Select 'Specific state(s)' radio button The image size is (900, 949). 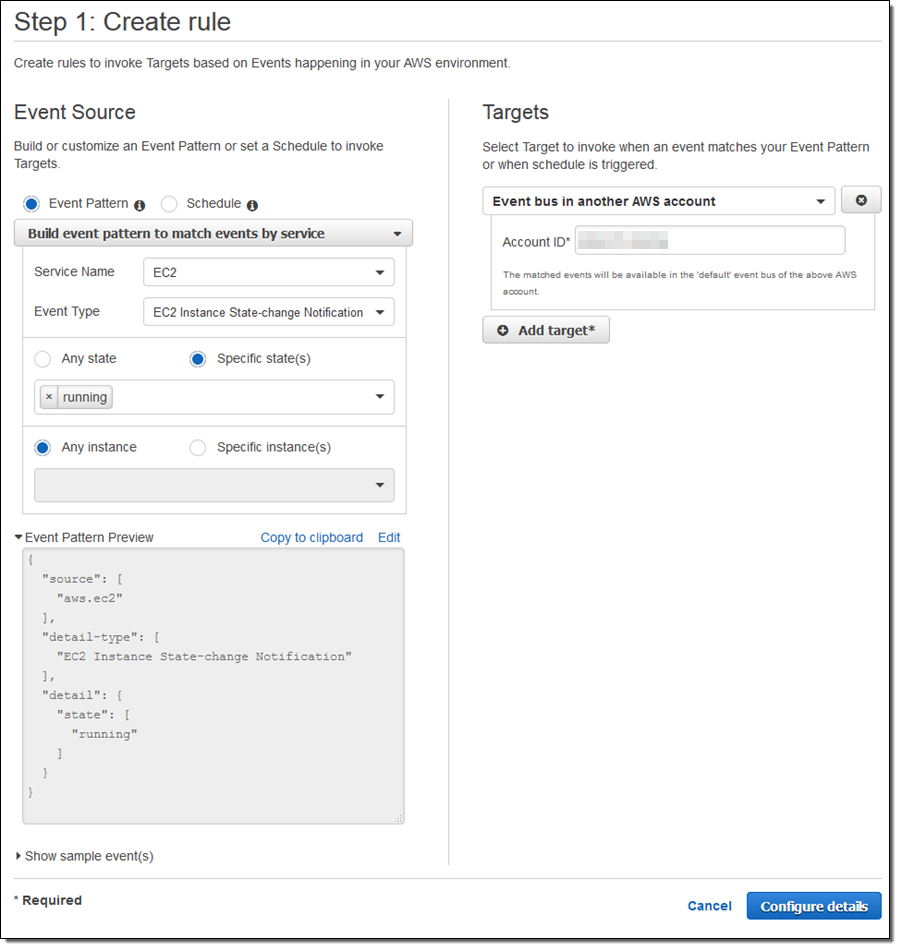(198, 358)
